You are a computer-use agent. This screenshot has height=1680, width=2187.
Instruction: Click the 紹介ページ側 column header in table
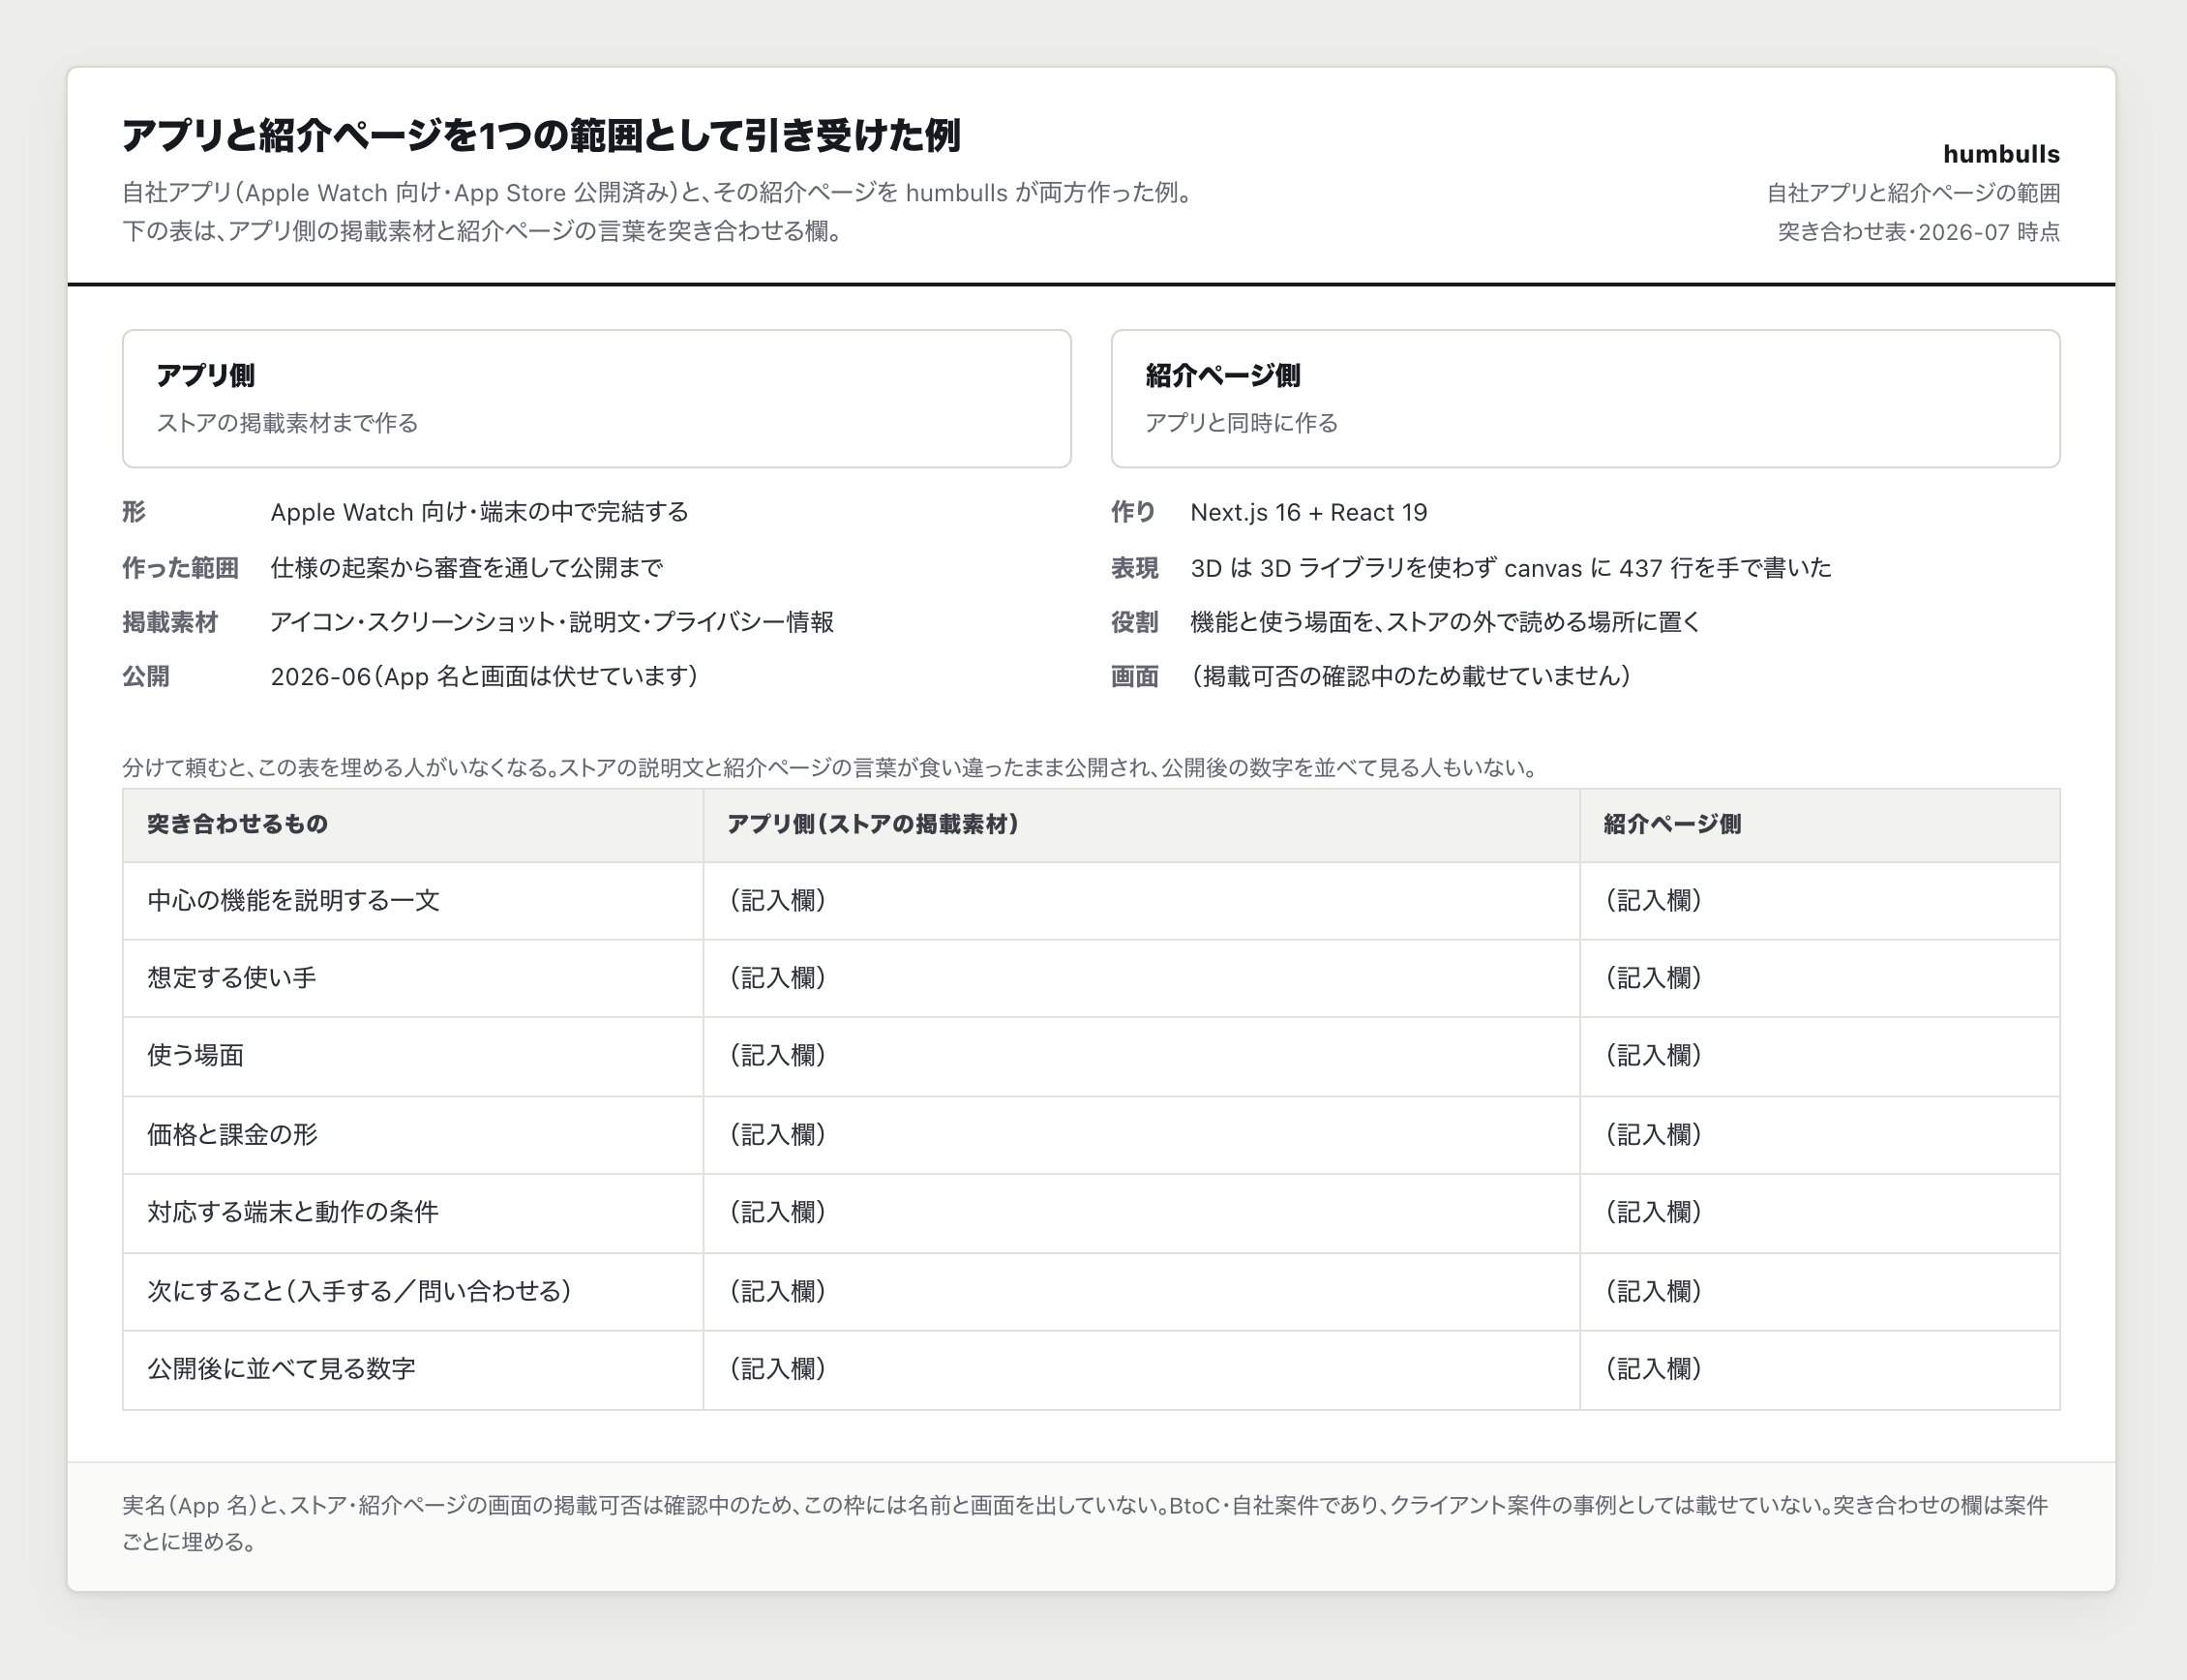(1672, 824)
